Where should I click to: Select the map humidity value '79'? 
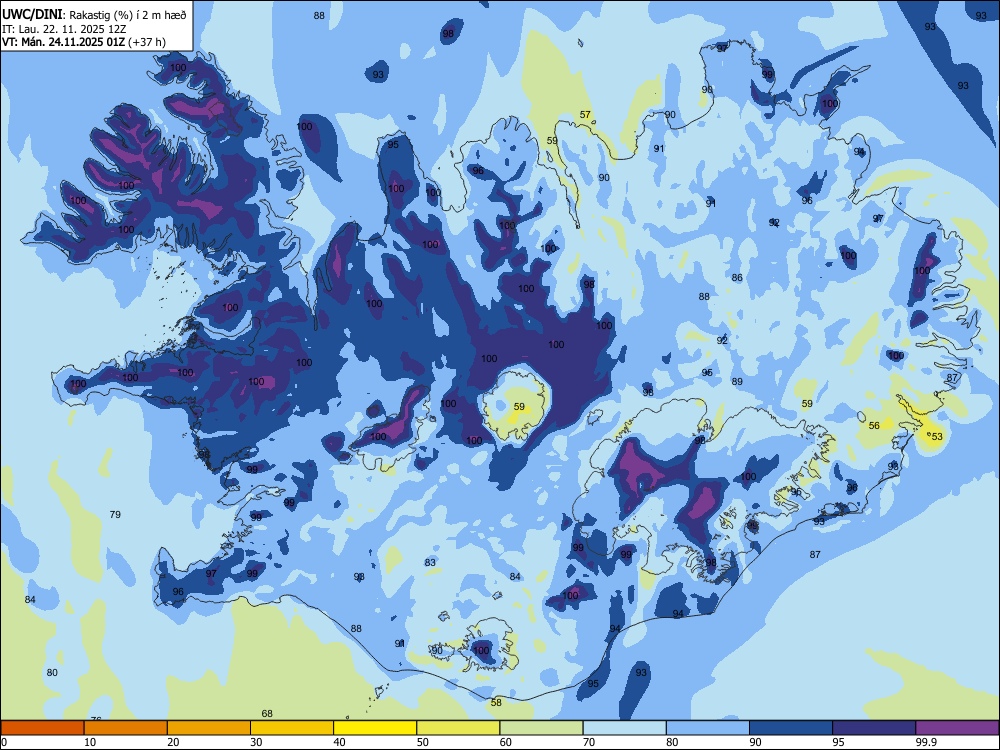[115, 514]
